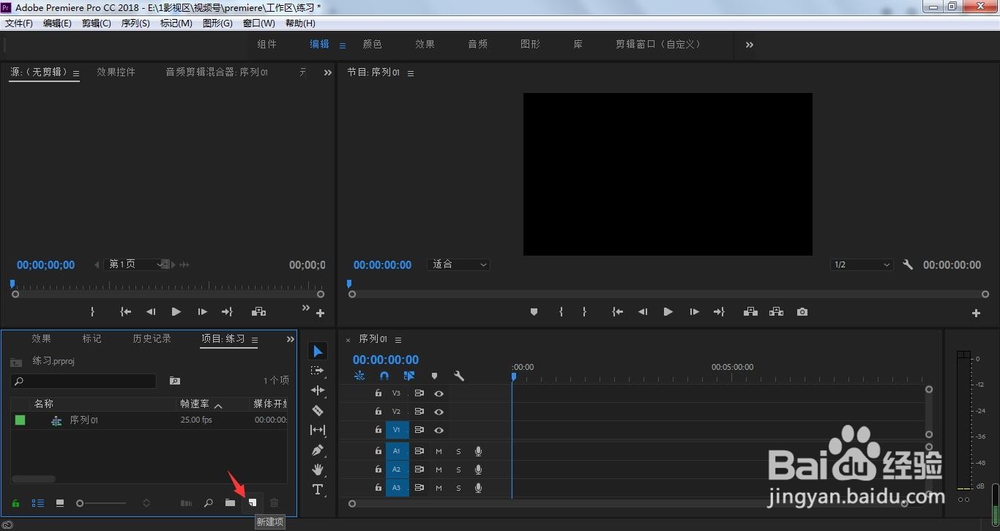Switch to the 效果控件 tab
Screen dimensions: 1000x531
(x=116, y=72)
